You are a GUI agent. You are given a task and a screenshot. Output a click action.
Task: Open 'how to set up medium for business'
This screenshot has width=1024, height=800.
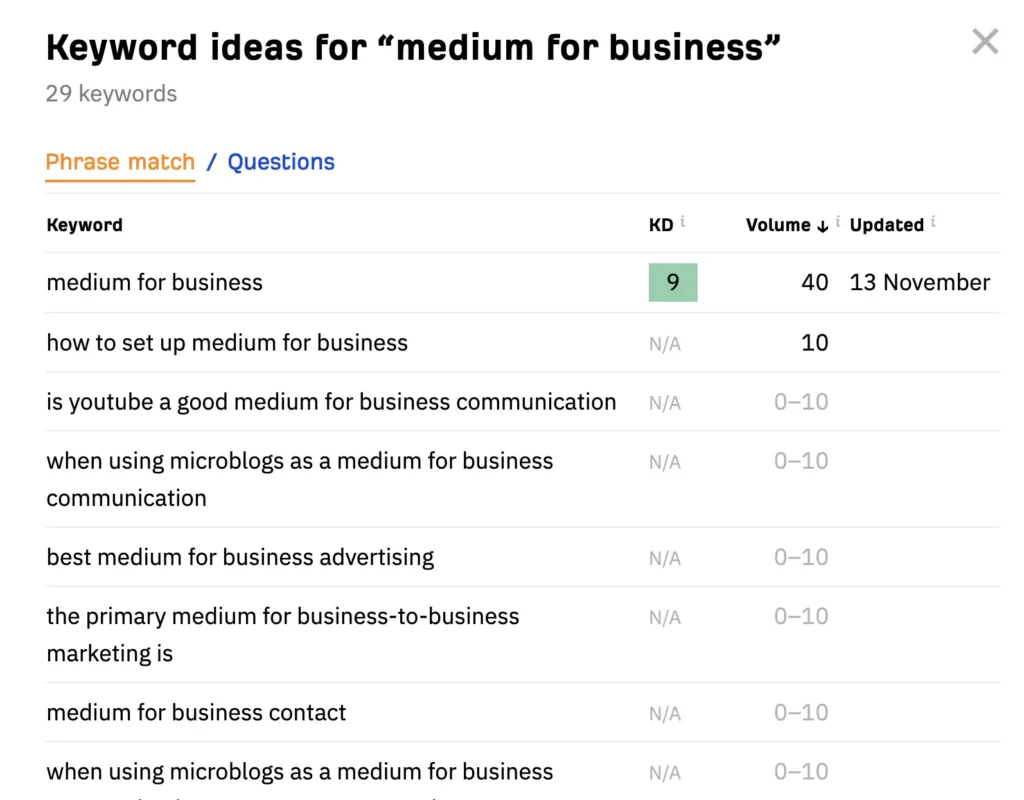(226, 342)
